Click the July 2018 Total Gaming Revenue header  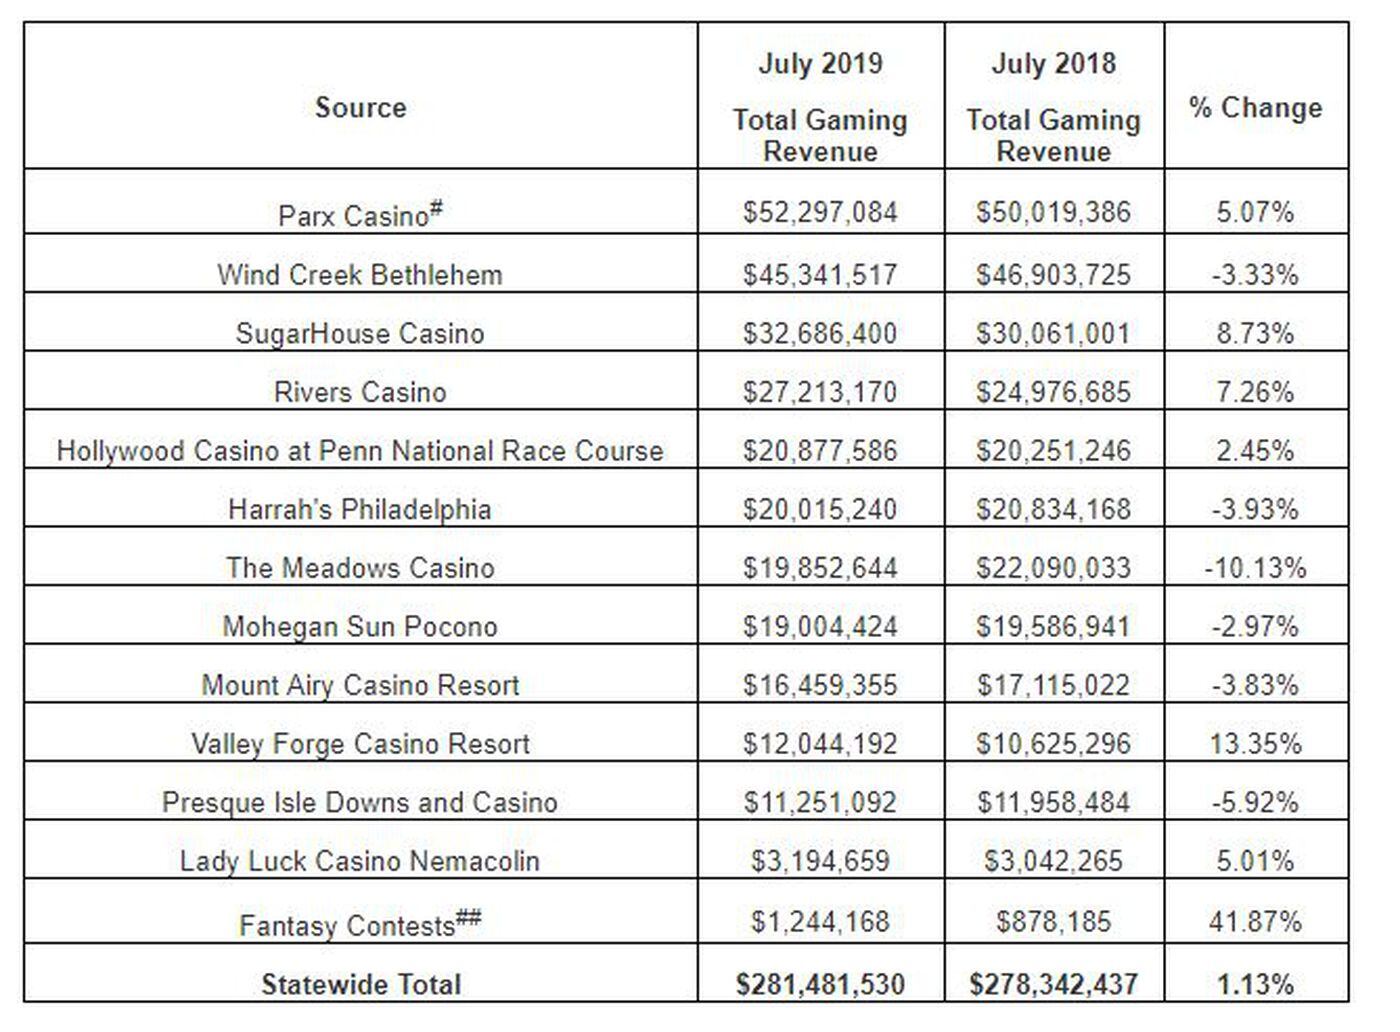pyautogui.click(x=1053, y=106)
